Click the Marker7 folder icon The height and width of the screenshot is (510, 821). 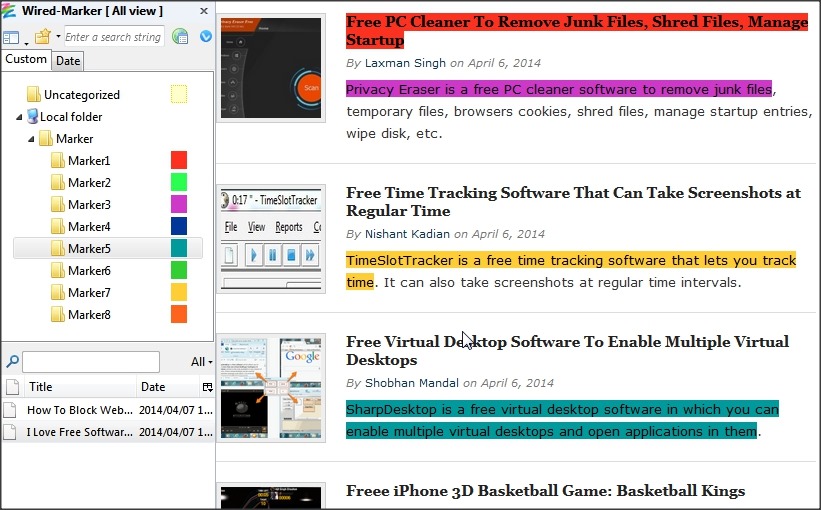[58, 292]
